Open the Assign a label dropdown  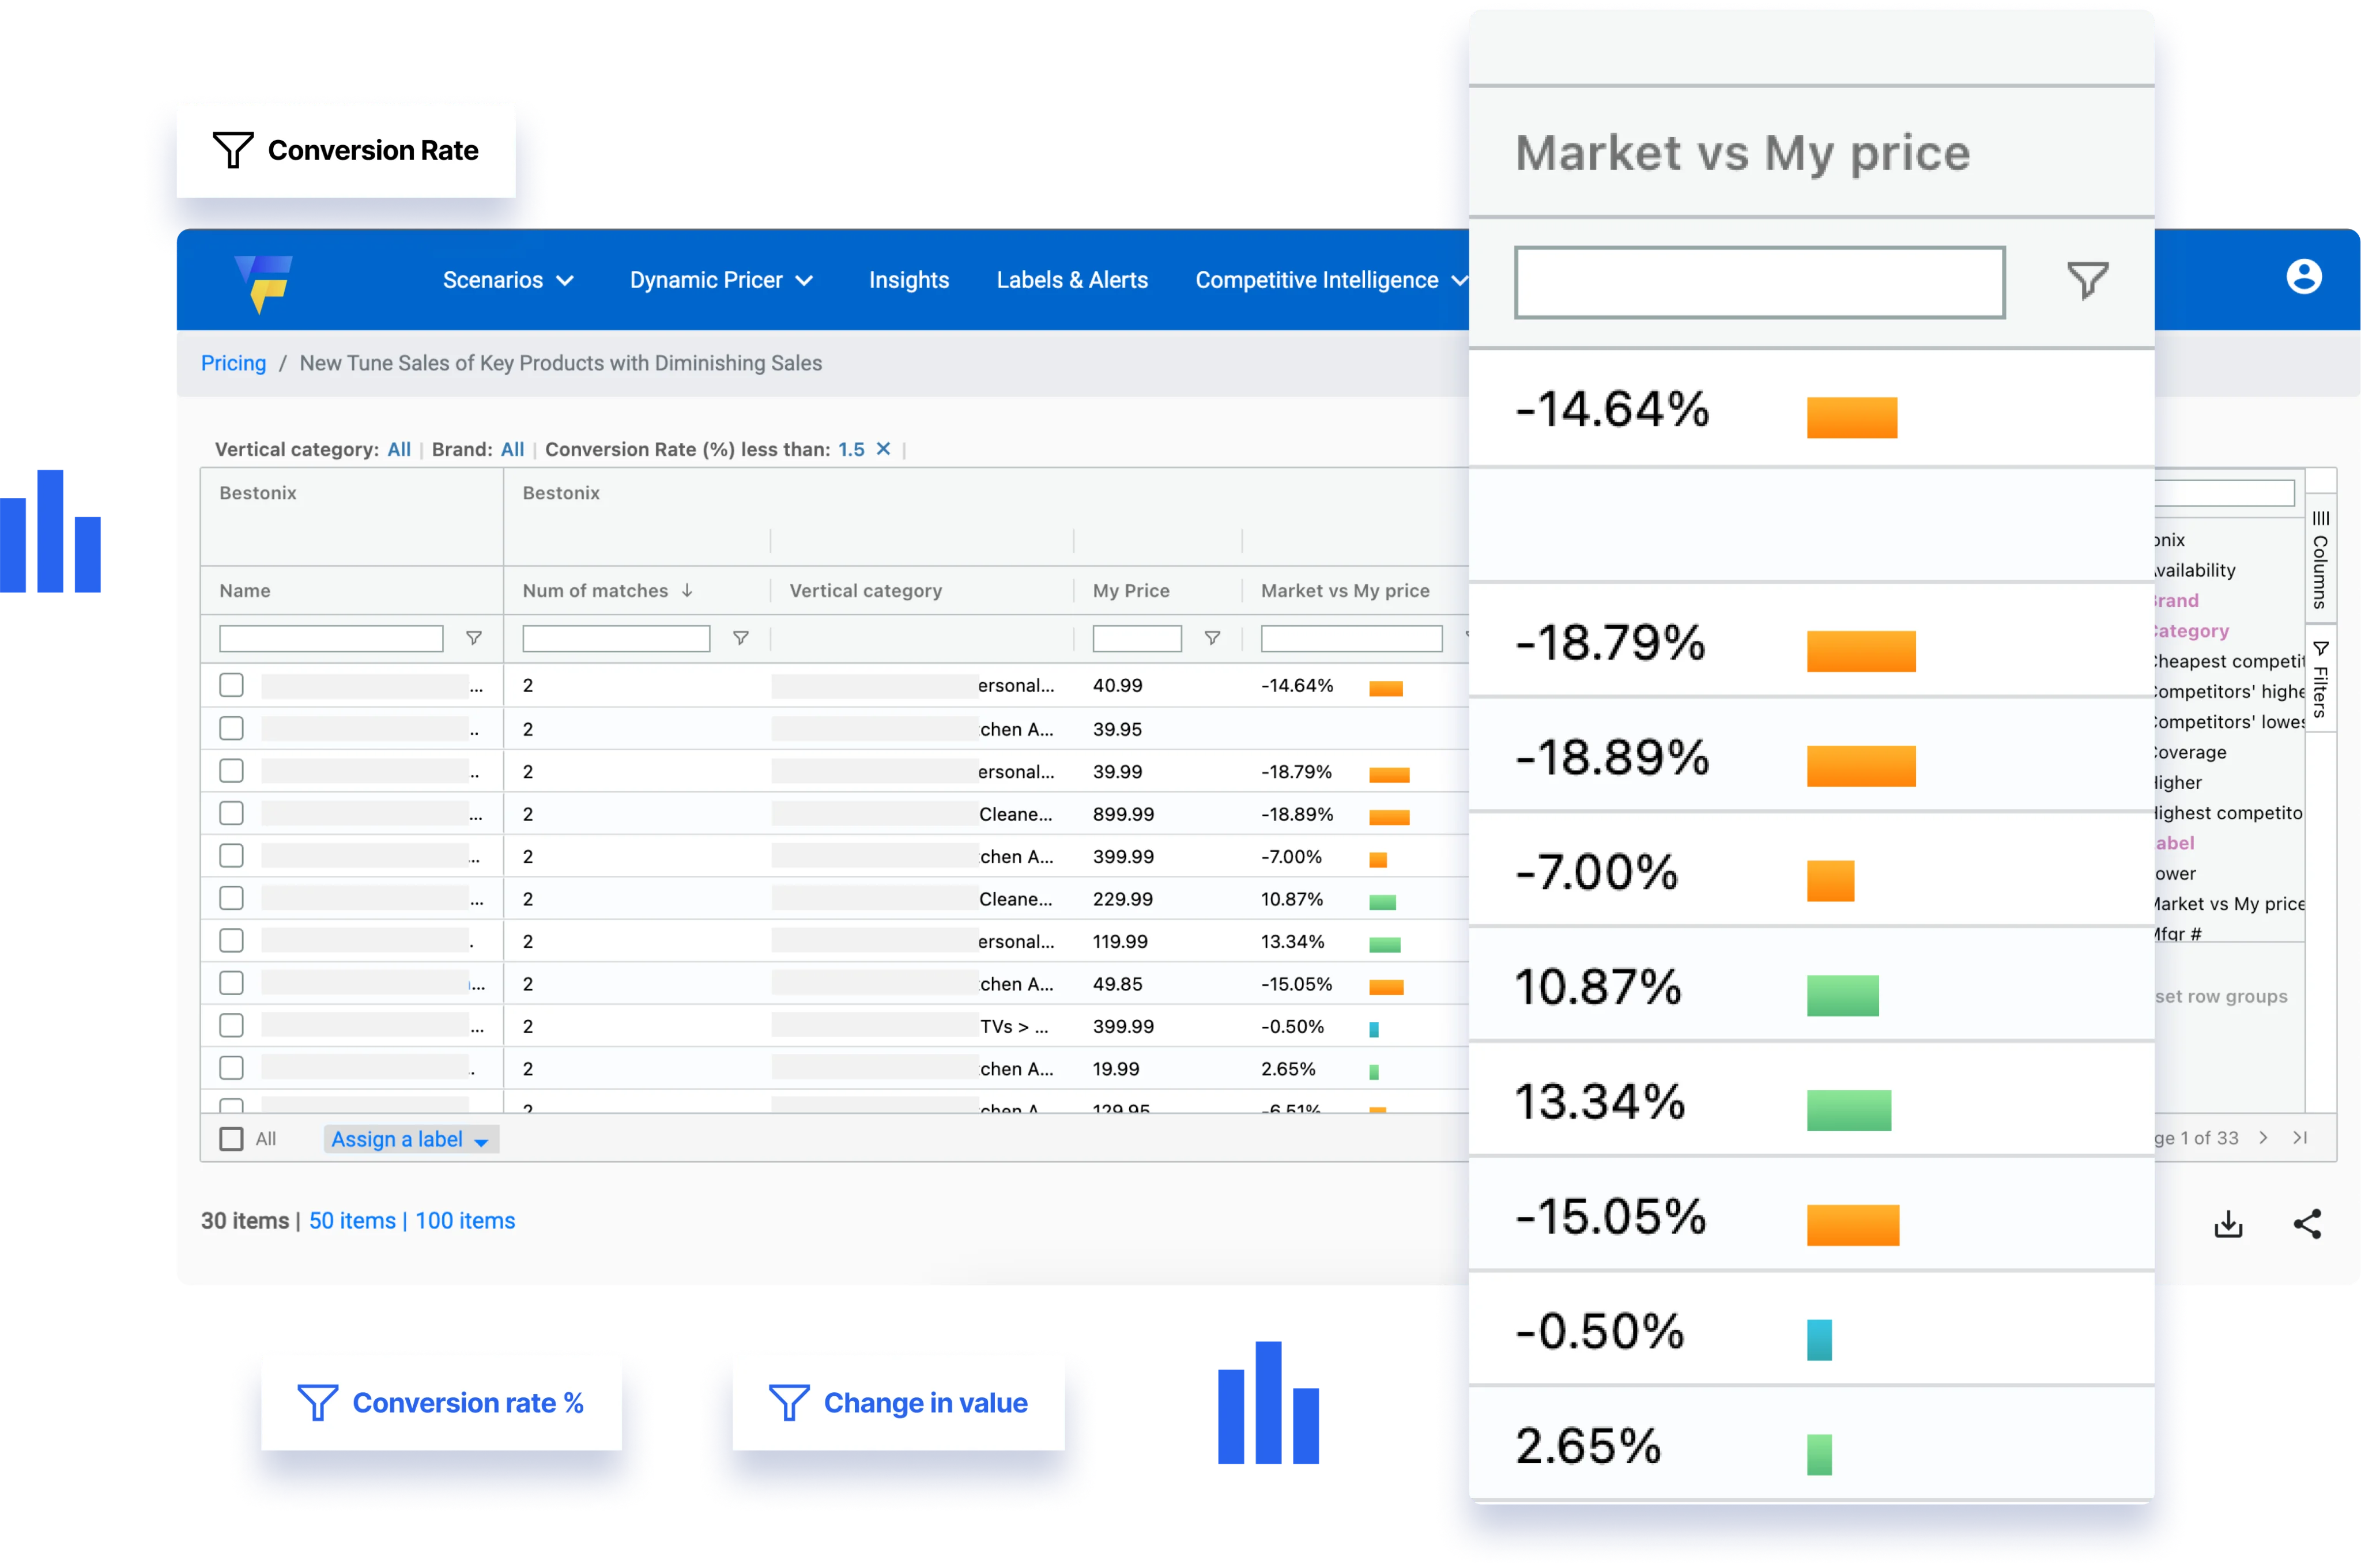(x=411, y=1140)
